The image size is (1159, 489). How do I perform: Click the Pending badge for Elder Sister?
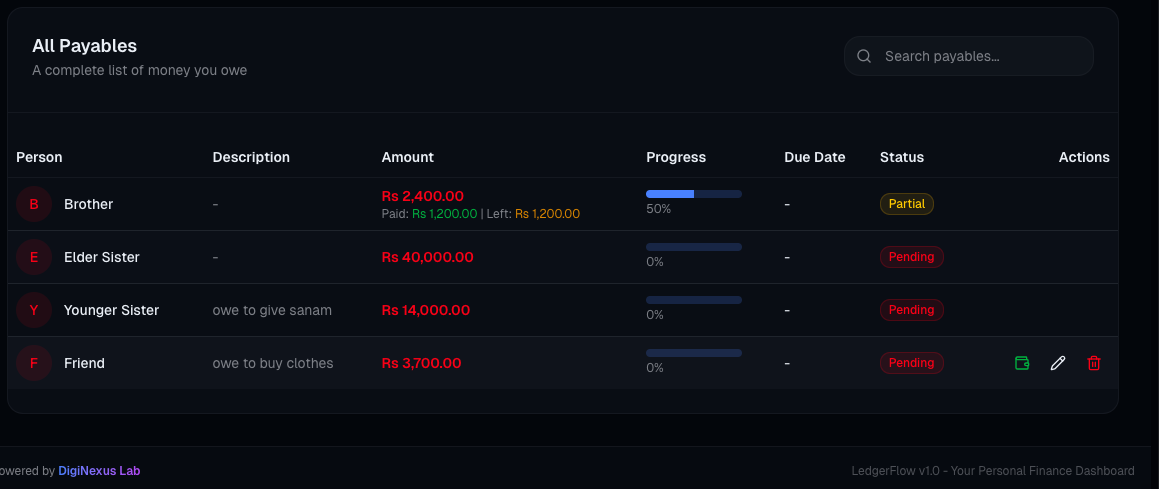tap(911, 257)
